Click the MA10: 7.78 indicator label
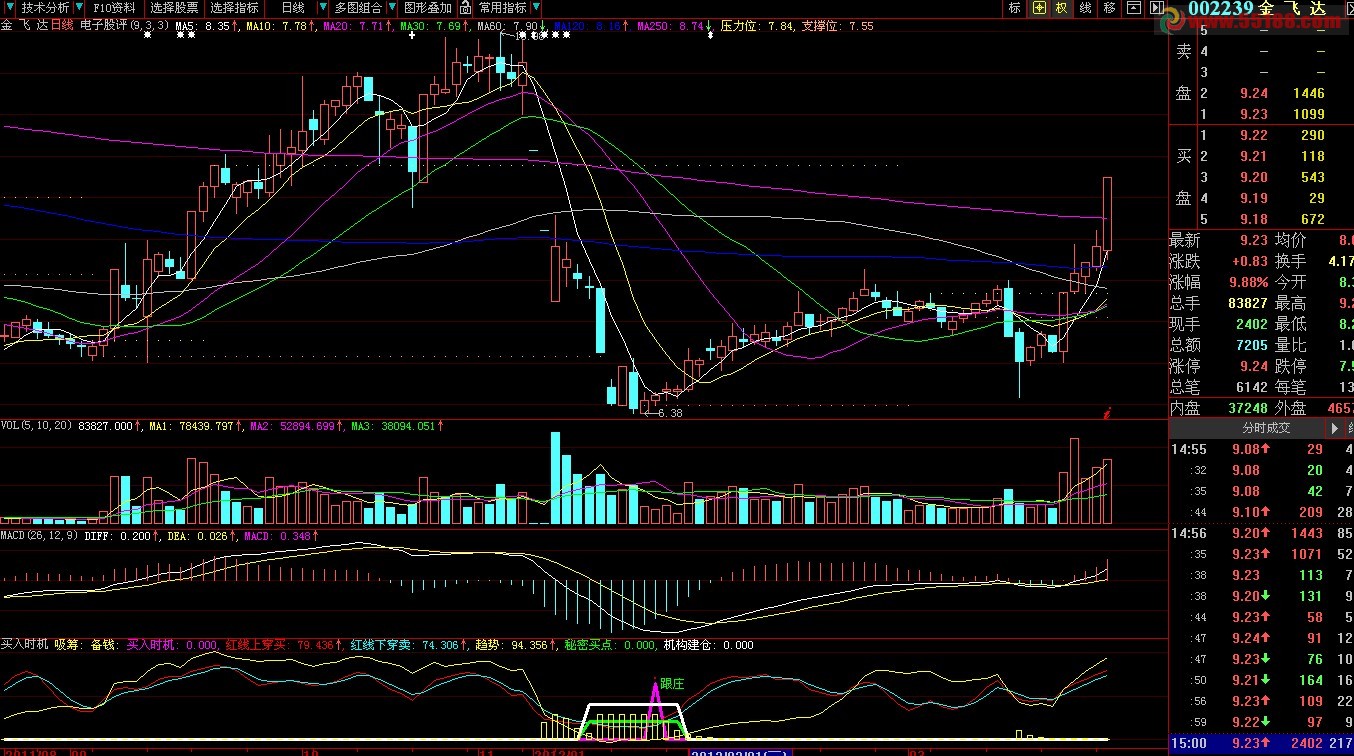 (278, 26)
